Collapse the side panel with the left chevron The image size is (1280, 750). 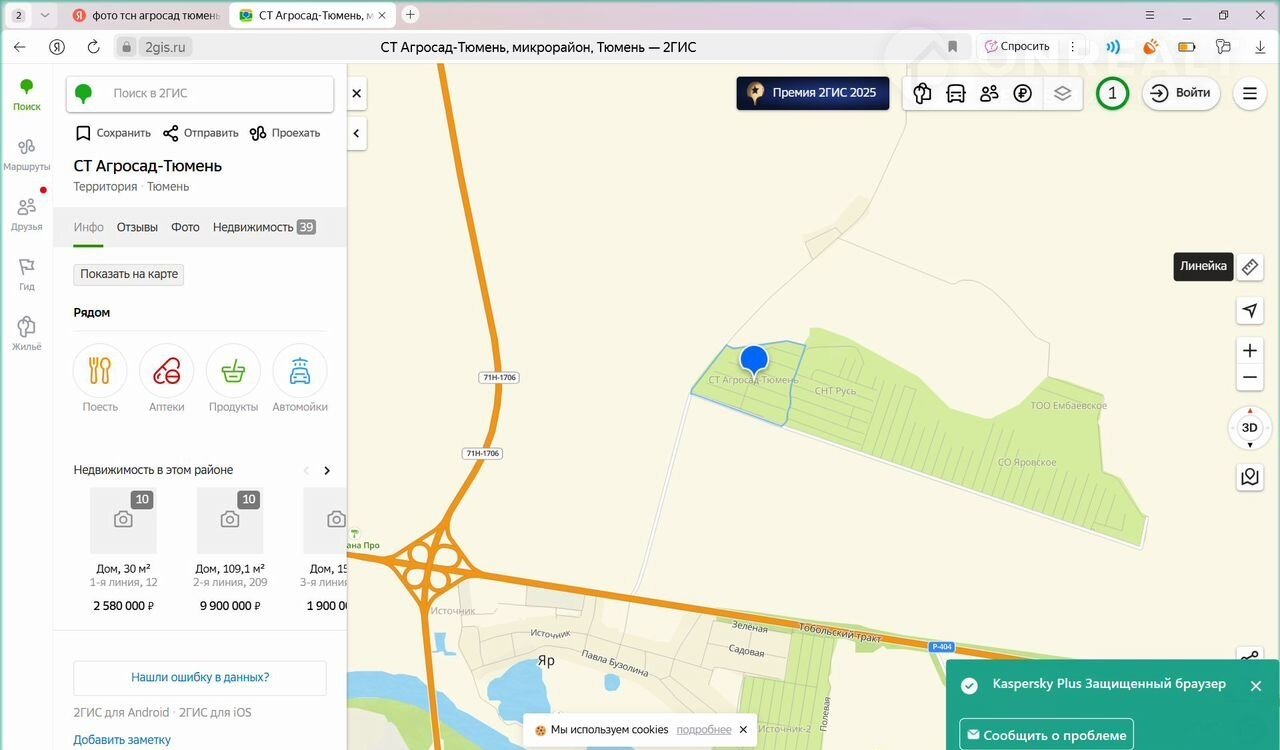point(357,133)
